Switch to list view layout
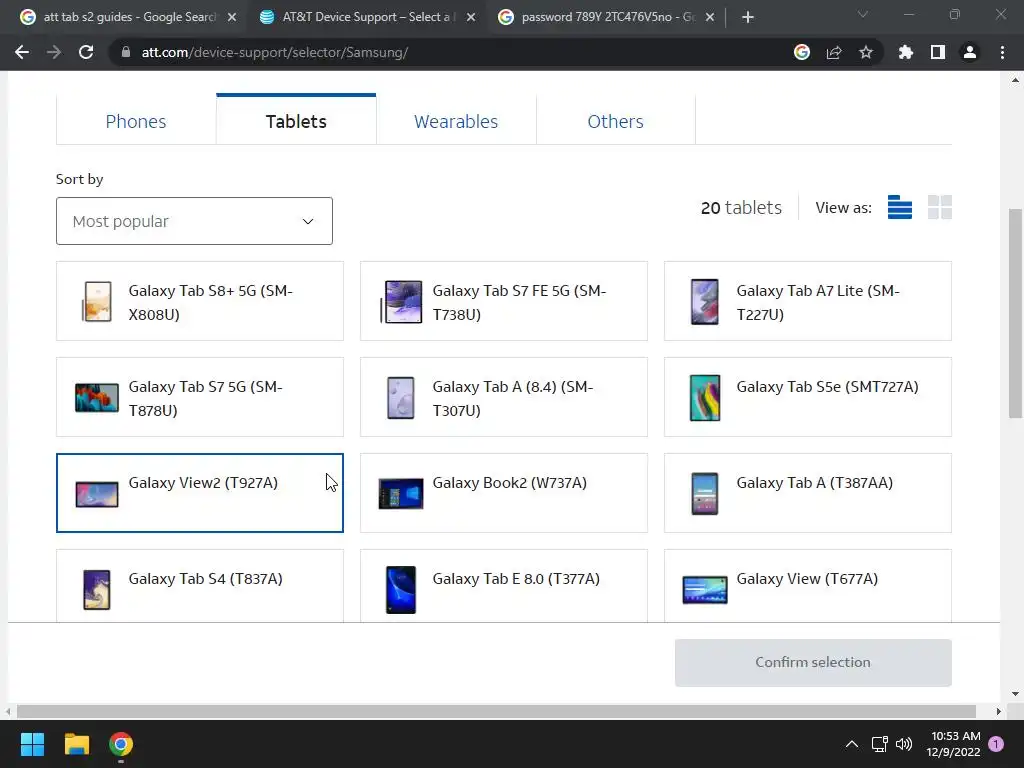 [x=900, y=208]
